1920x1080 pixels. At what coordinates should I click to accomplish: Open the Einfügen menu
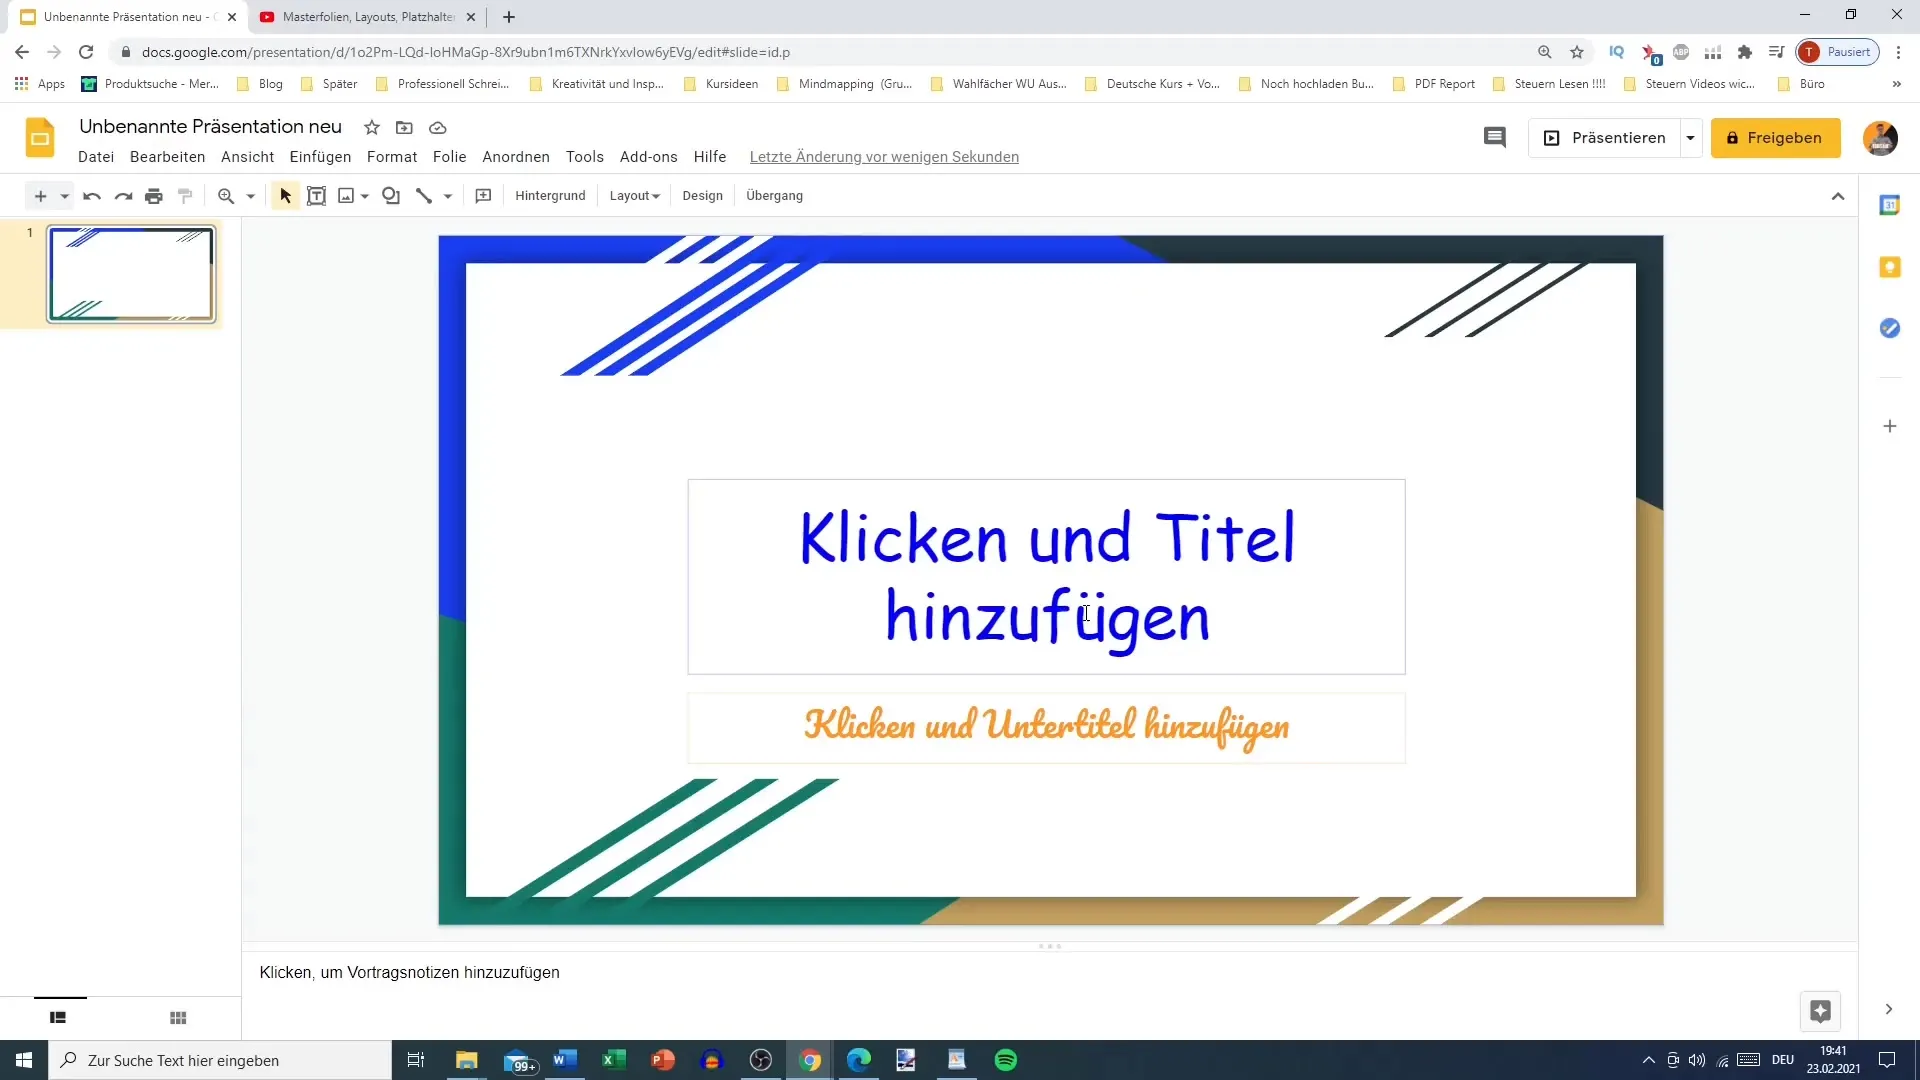click(320, 156)
